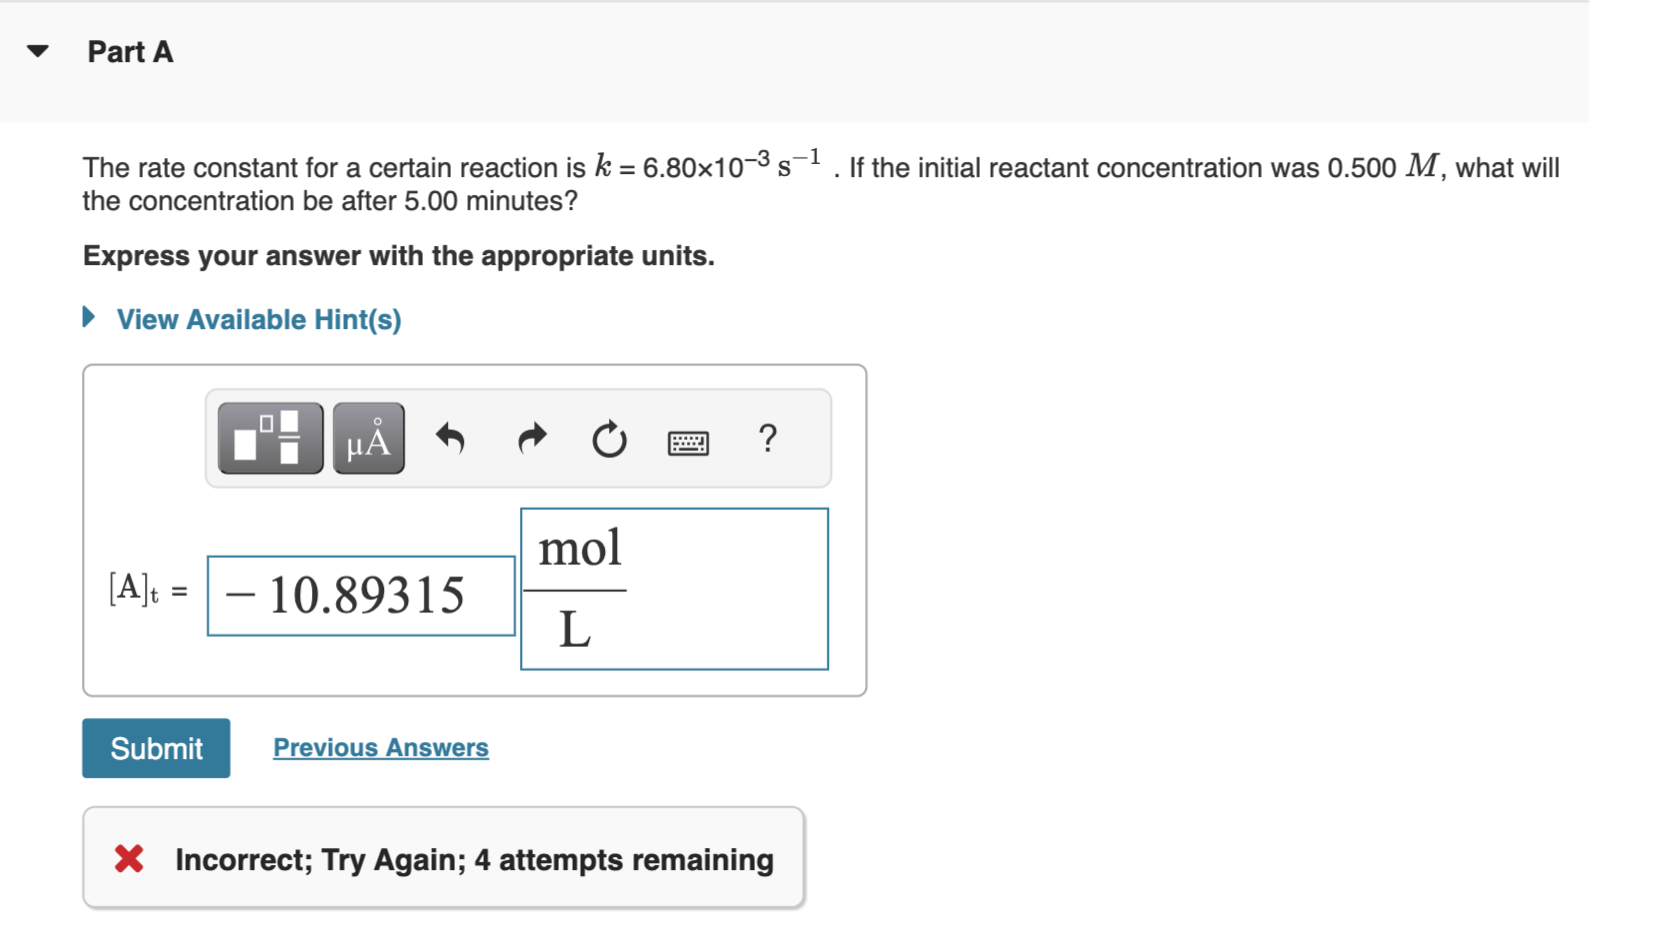Click the Express your answer instruction text
The width and height of the screenshot is (1667, 926).
coord(398,256)
